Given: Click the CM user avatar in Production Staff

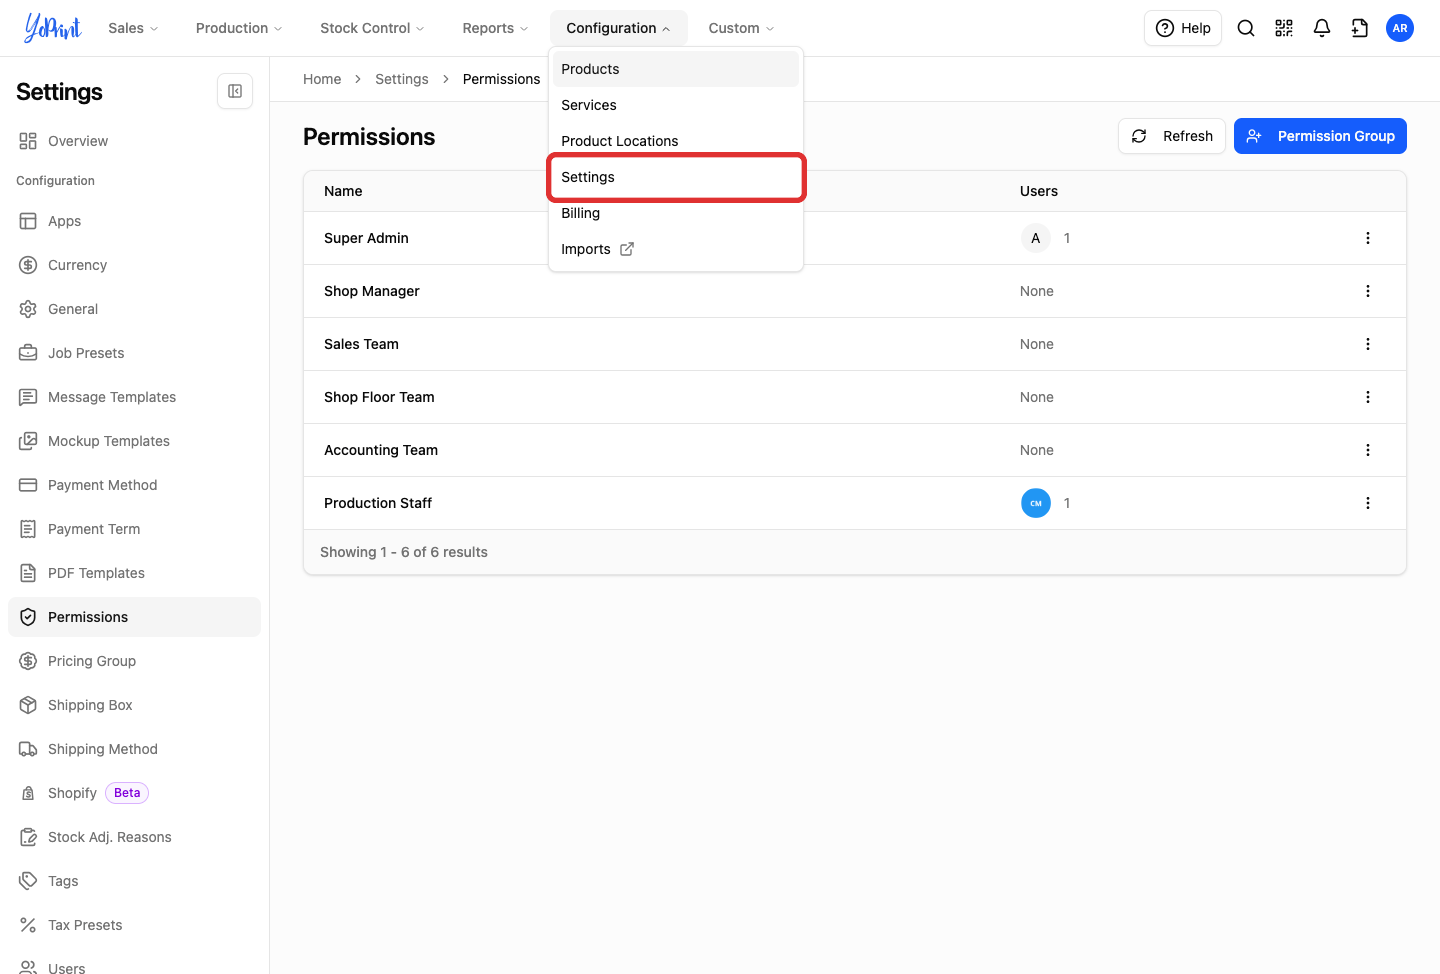Looking at the screenshot, I should (1036, 503).
